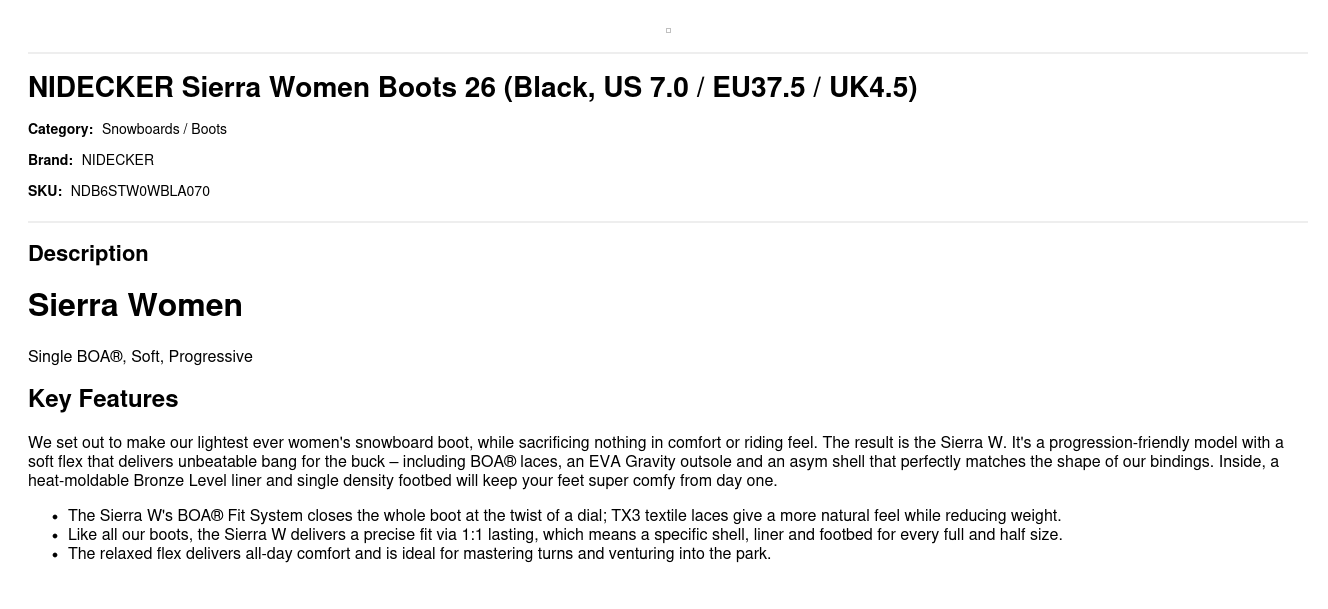Click the Key Features heading

(x=103, y=399)
